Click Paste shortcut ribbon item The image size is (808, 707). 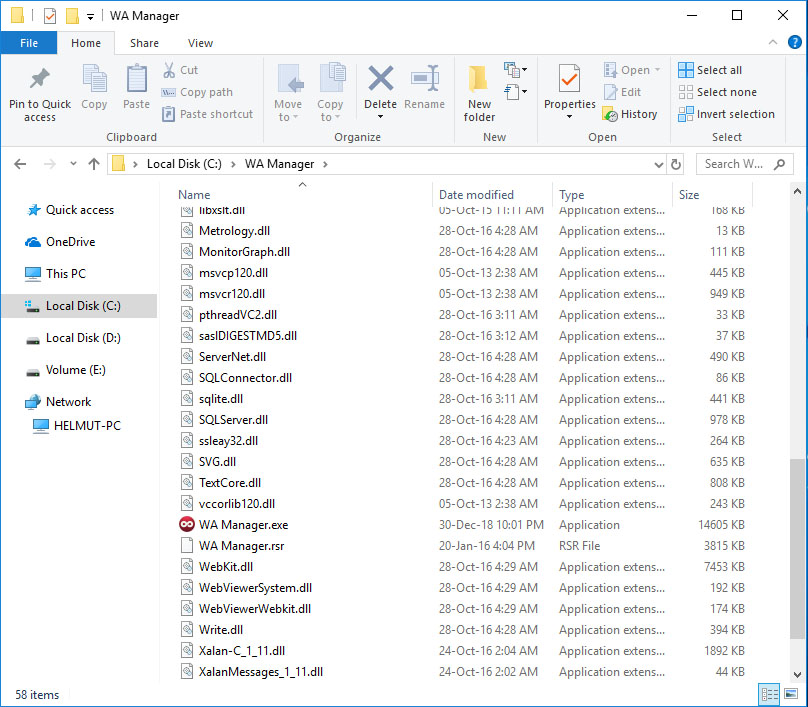(x=207, y=114)
